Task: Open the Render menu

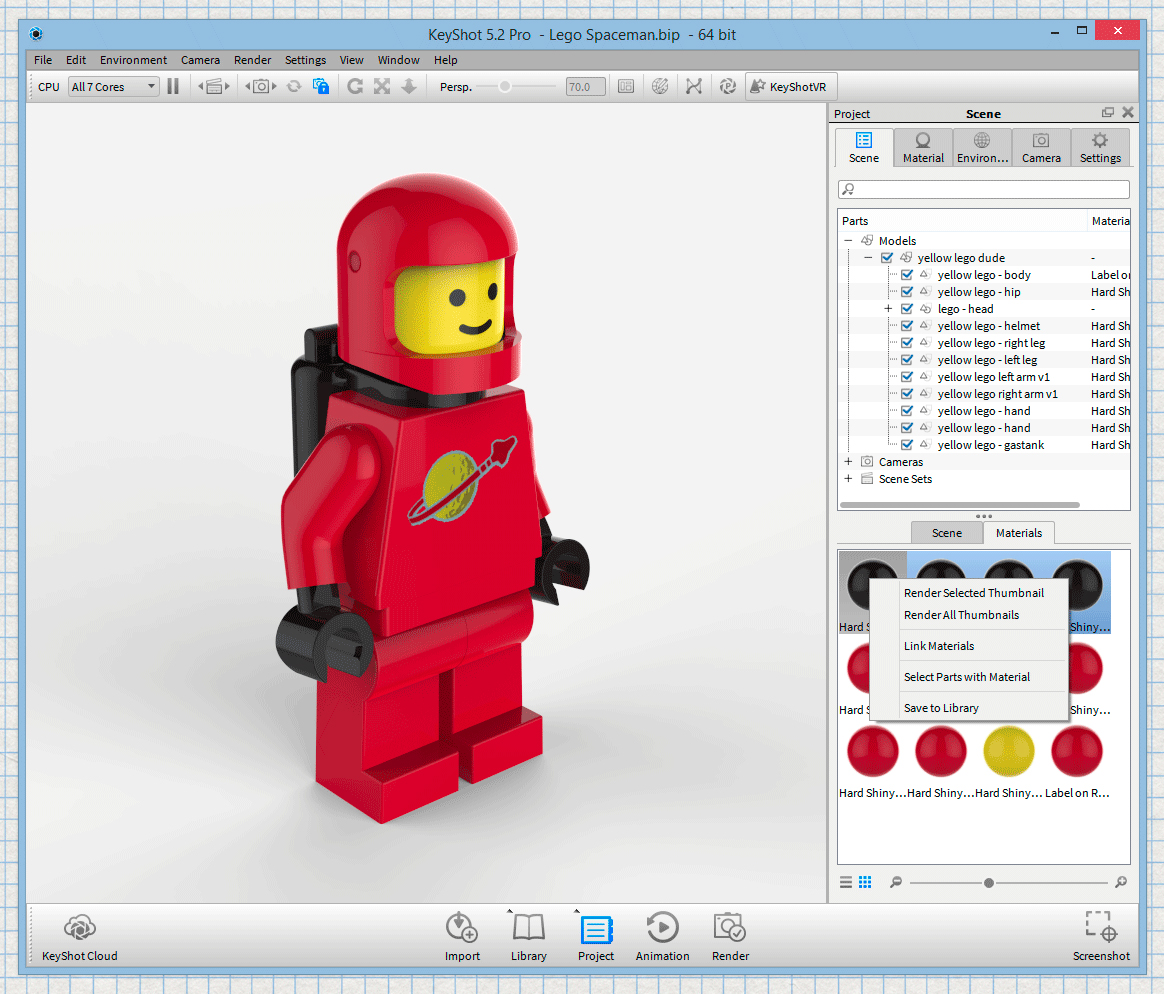Action: pos(252,60)
